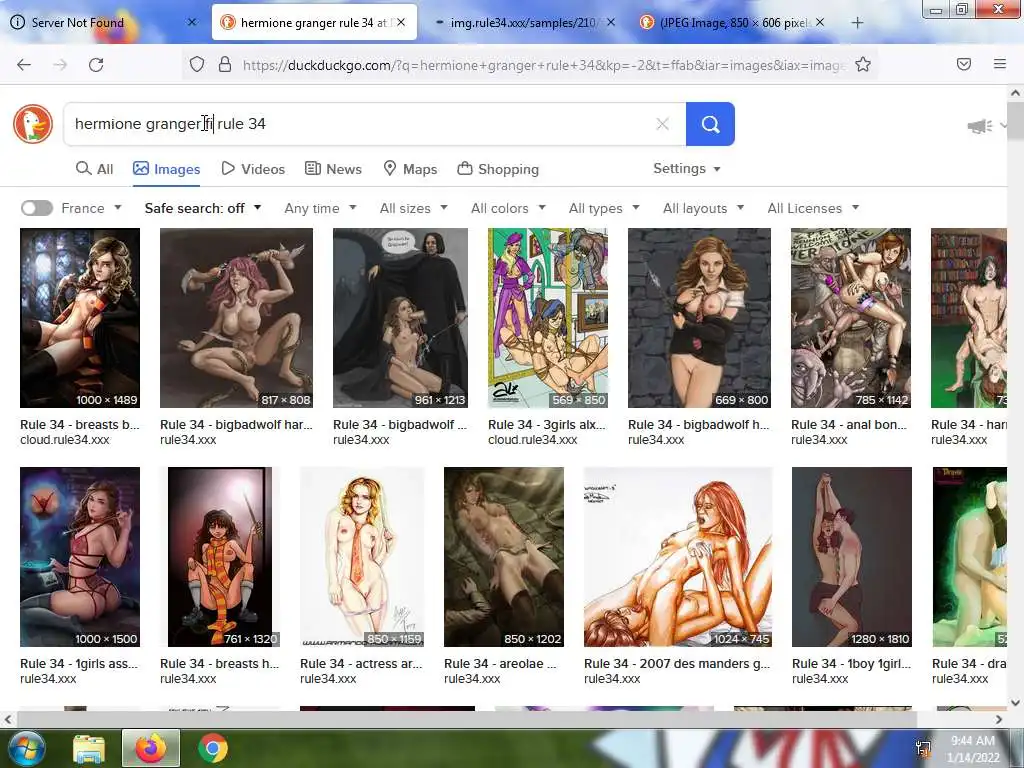Open the All types filter dropdown
This screenshot has height=768, width=1024.
(x=604, y=208)
